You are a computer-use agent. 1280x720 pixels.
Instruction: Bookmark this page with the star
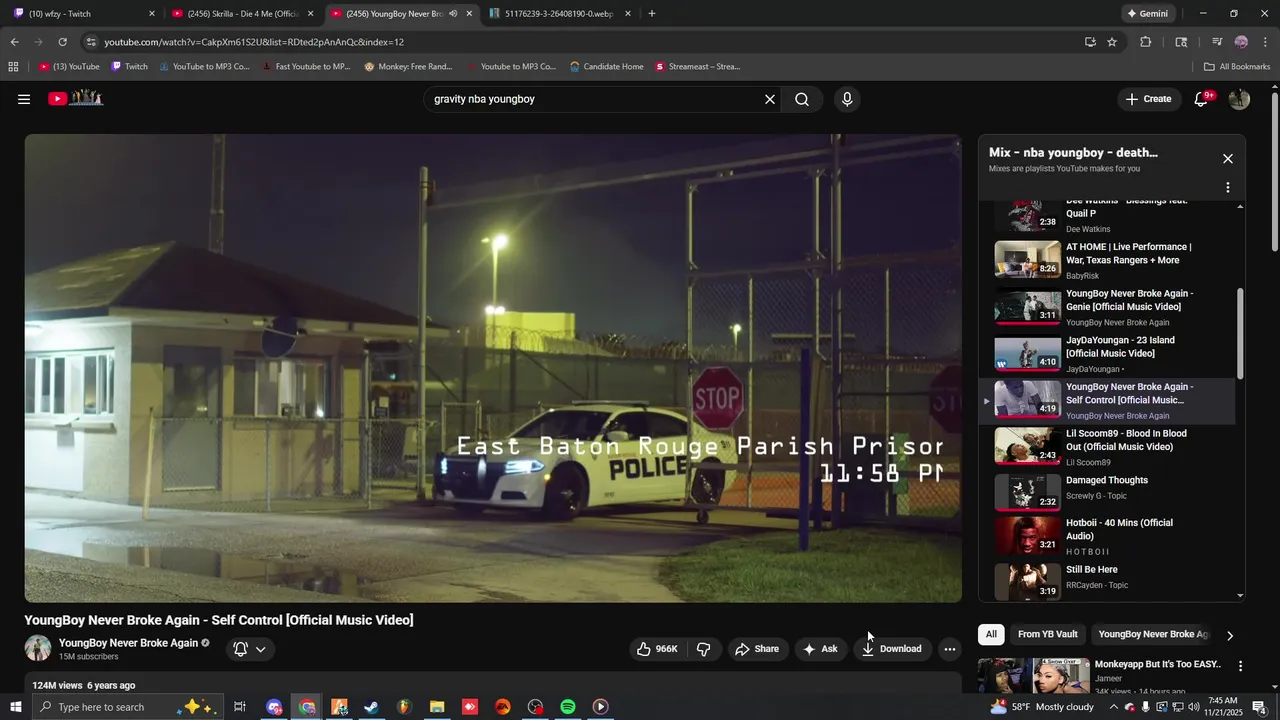pos(1112,42)
